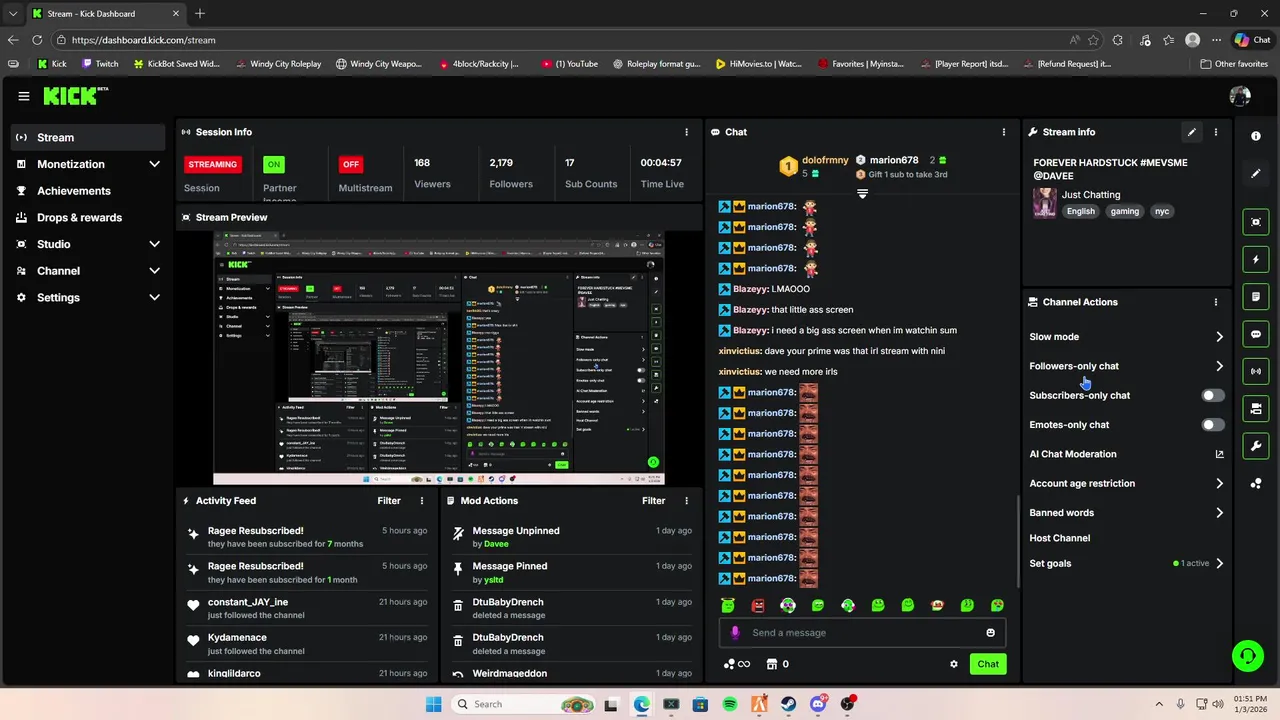Open Spotify from the taskbar

(x=730, y=704)
